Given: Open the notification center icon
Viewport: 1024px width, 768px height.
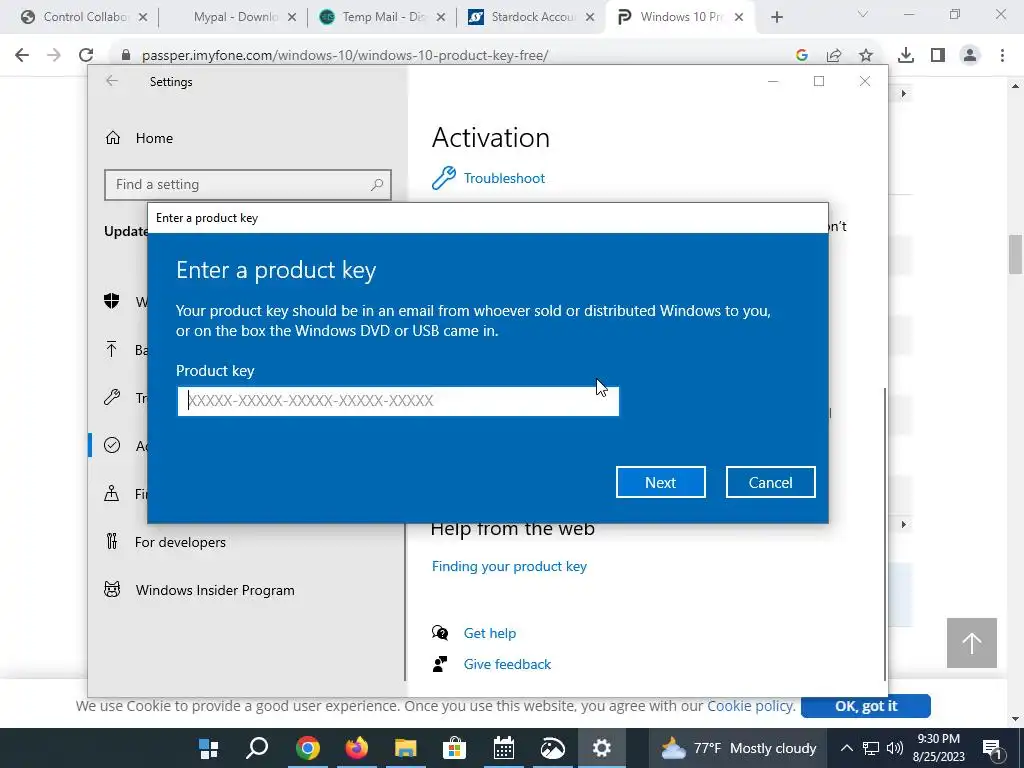Looking at the screenshot, I should click(991, 748).
